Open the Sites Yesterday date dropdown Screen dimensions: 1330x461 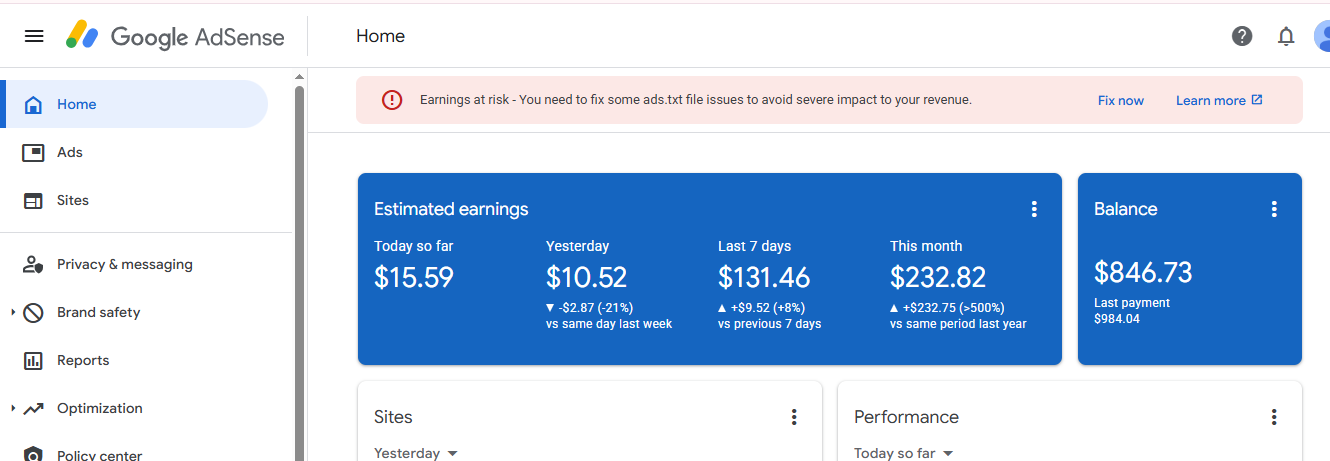coord(416,453)
